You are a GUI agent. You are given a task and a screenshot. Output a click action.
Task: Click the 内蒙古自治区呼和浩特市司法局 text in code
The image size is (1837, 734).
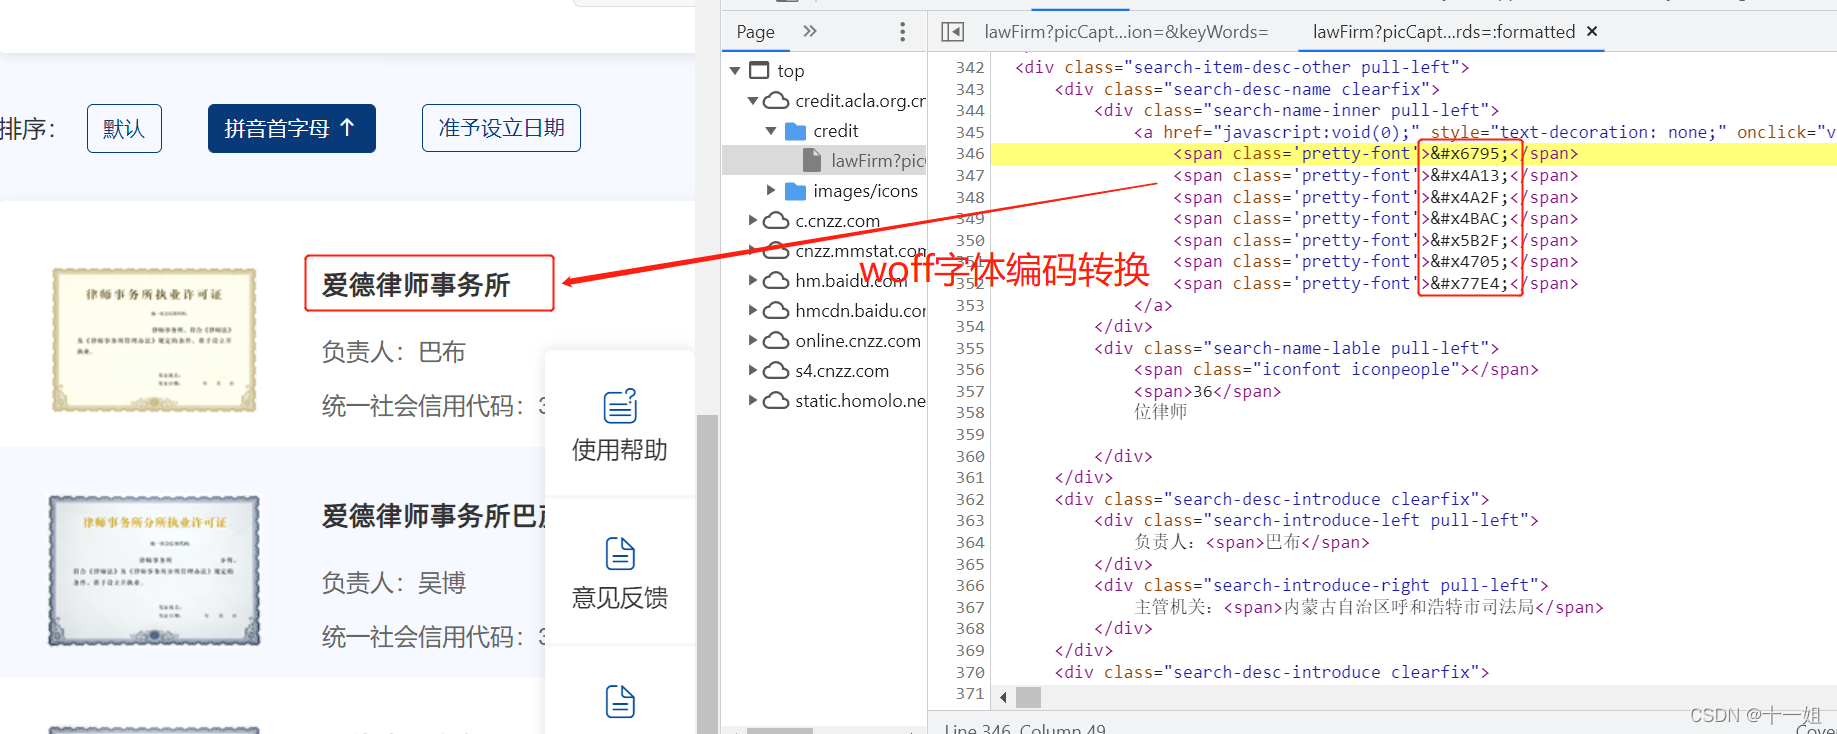click(1409, 607)
